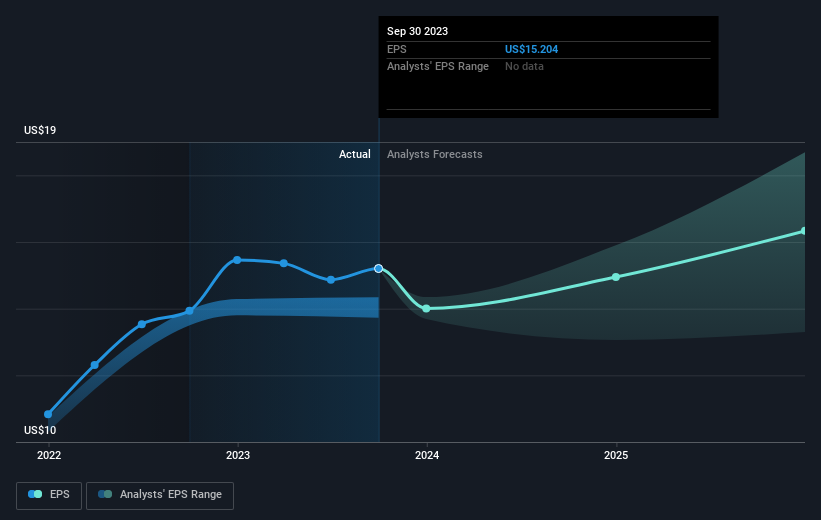Select the second-quarter 2022 EPS data point
Viewport: 821px width, 520px height.
(95, 365)
